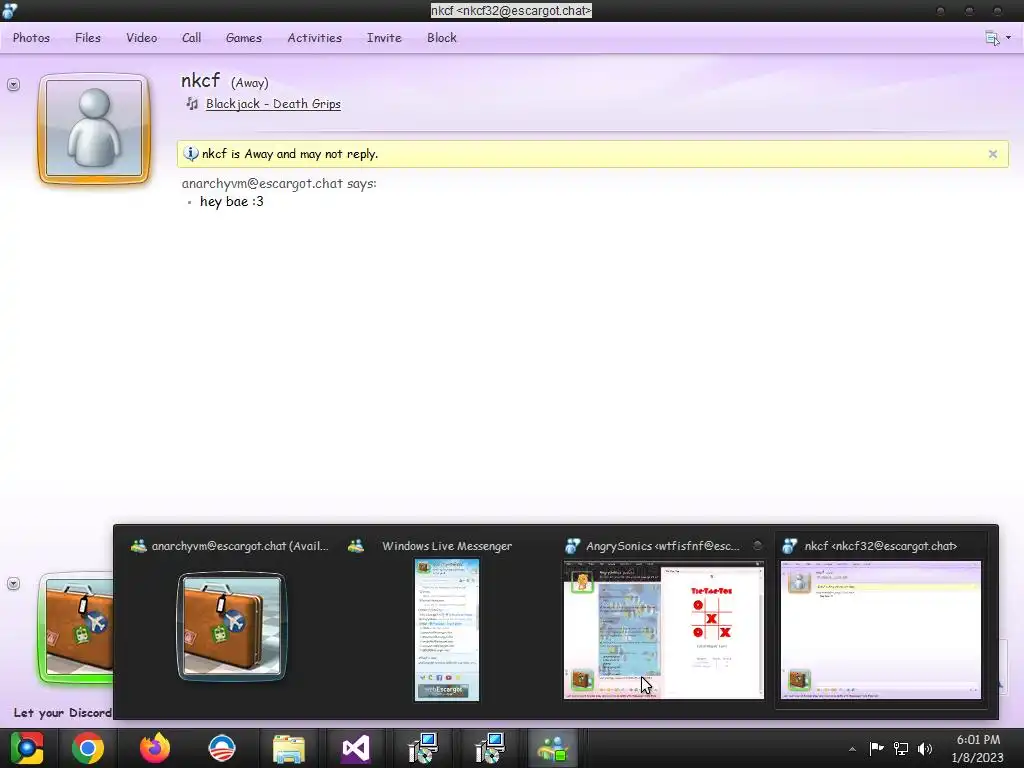Click nkcf's default avatar picture
Viewport: 1024px width, 768px height.
pos(94,128)
